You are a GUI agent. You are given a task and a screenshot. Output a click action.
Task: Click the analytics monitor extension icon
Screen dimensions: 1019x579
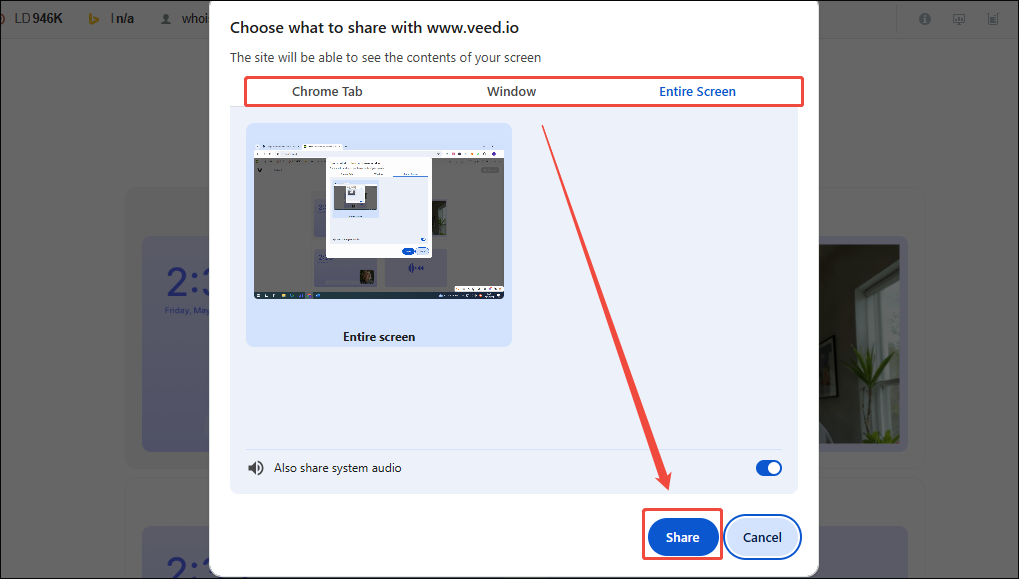(x=959, y=18)
